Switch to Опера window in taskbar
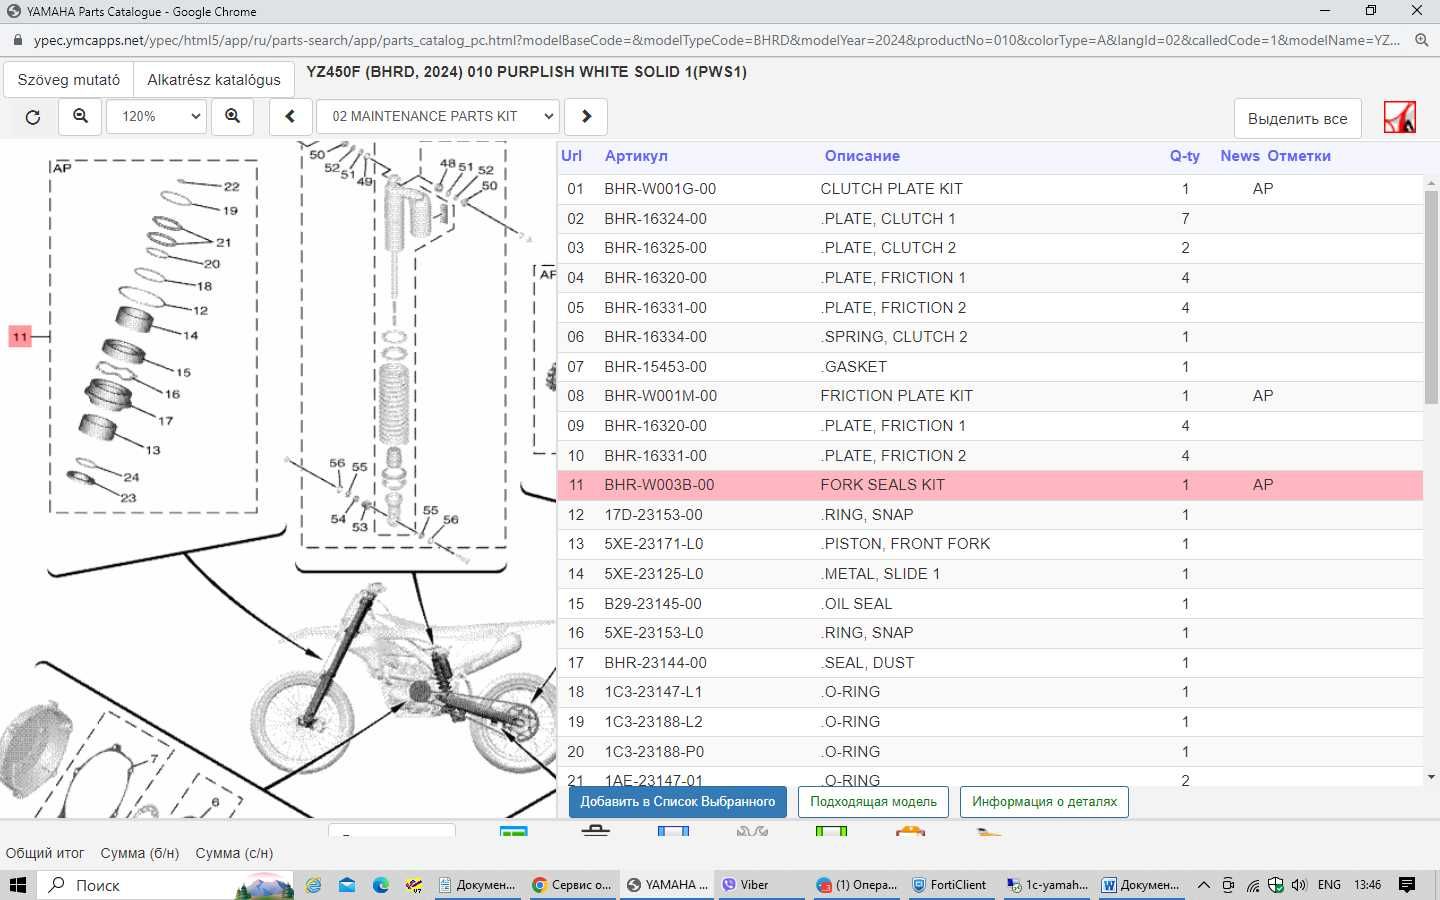 (855, 885)
